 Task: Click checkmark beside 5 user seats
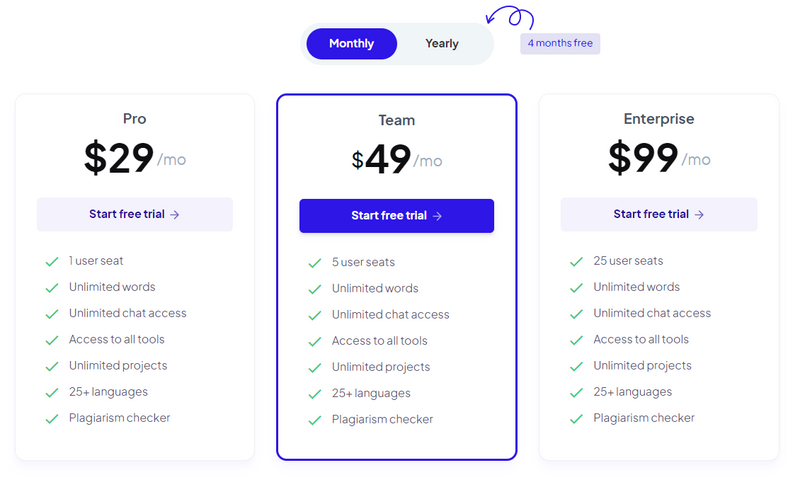315,263
